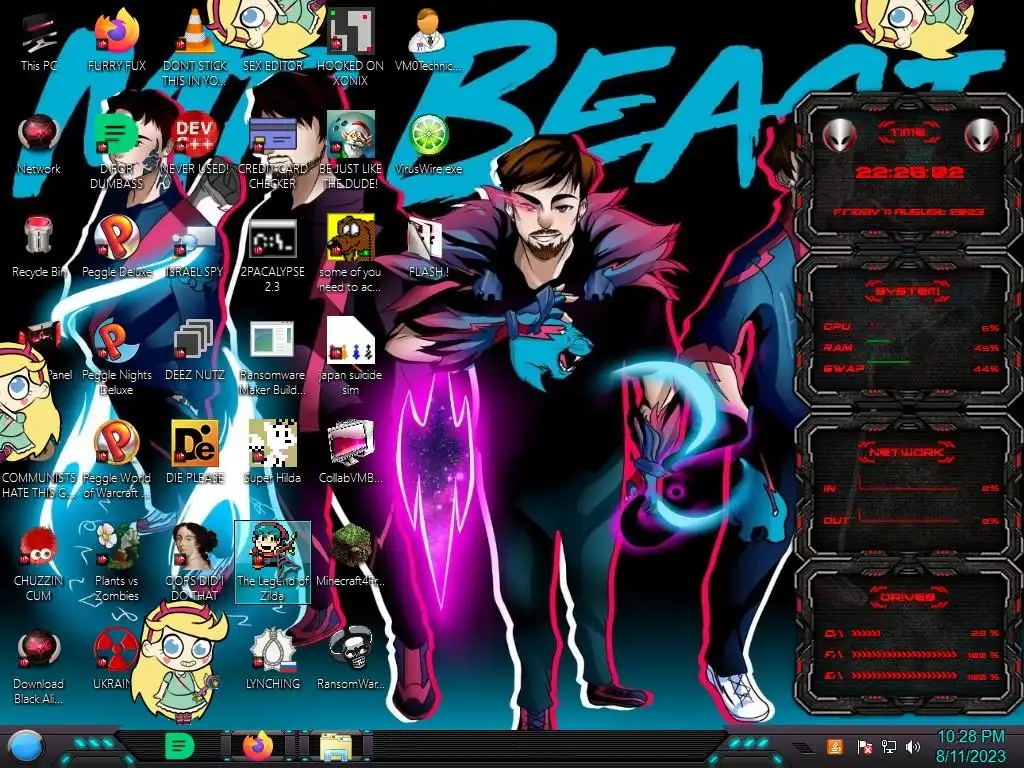Open the taskbar clock showing 10:28 PM
1024x768 pixels.
970,746
